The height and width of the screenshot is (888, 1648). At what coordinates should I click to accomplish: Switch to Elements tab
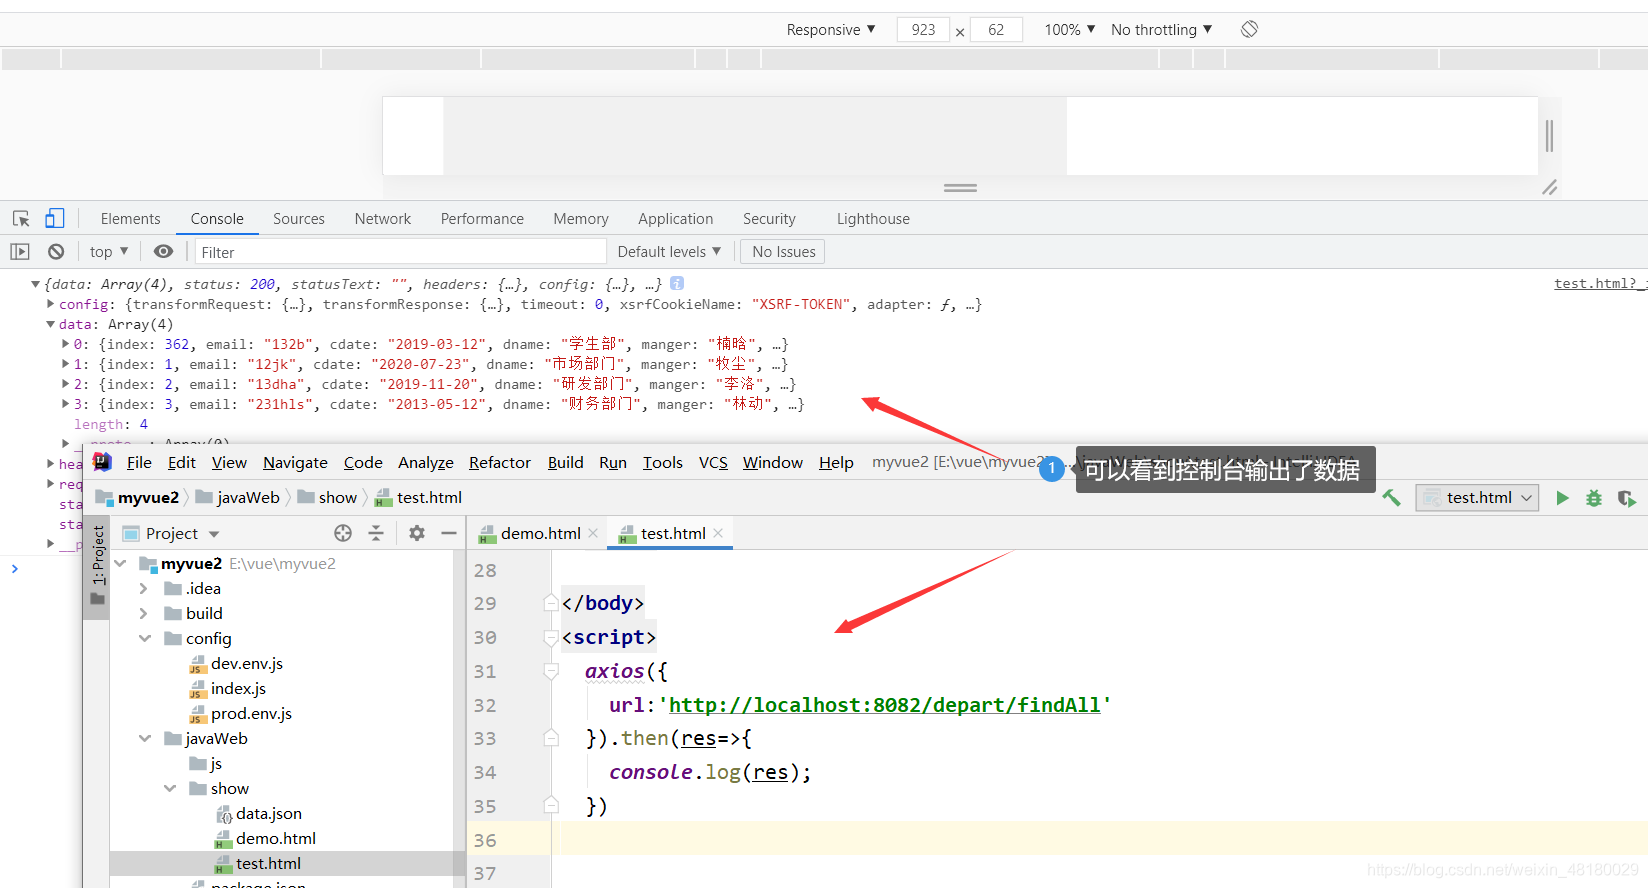[130, 219]
